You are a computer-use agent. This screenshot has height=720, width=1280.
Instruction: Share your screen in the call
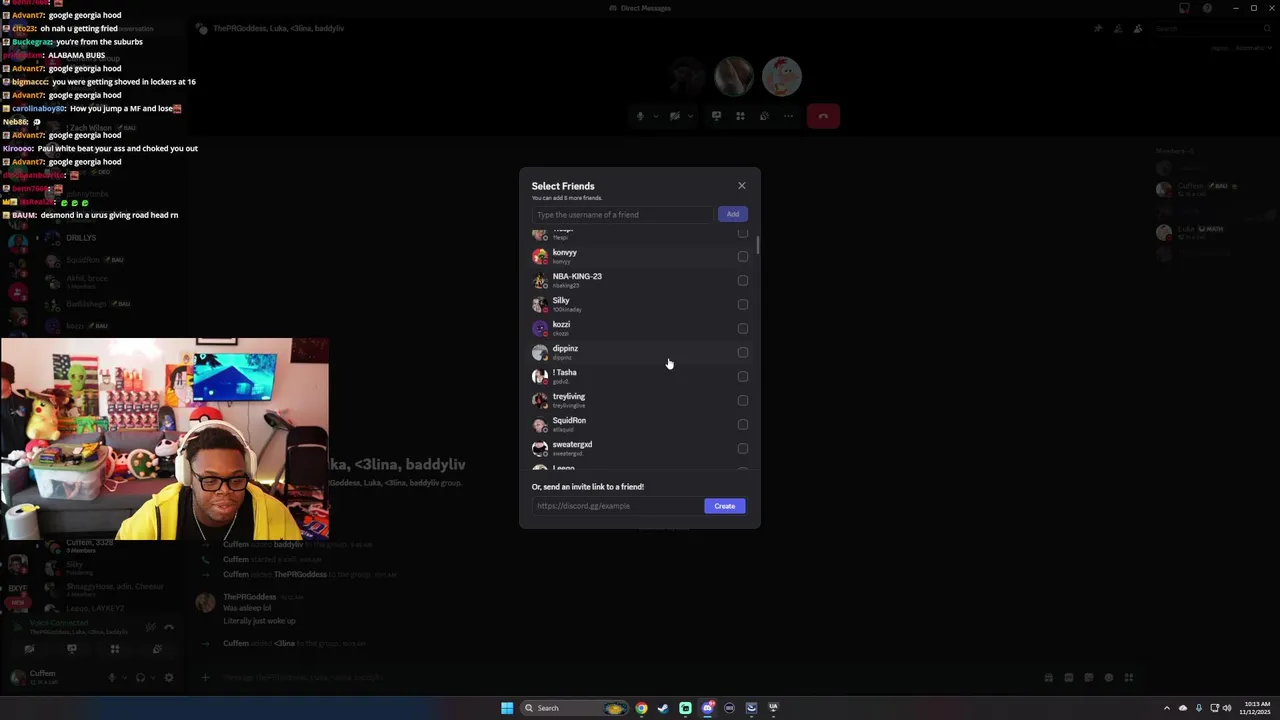(716, 116)
